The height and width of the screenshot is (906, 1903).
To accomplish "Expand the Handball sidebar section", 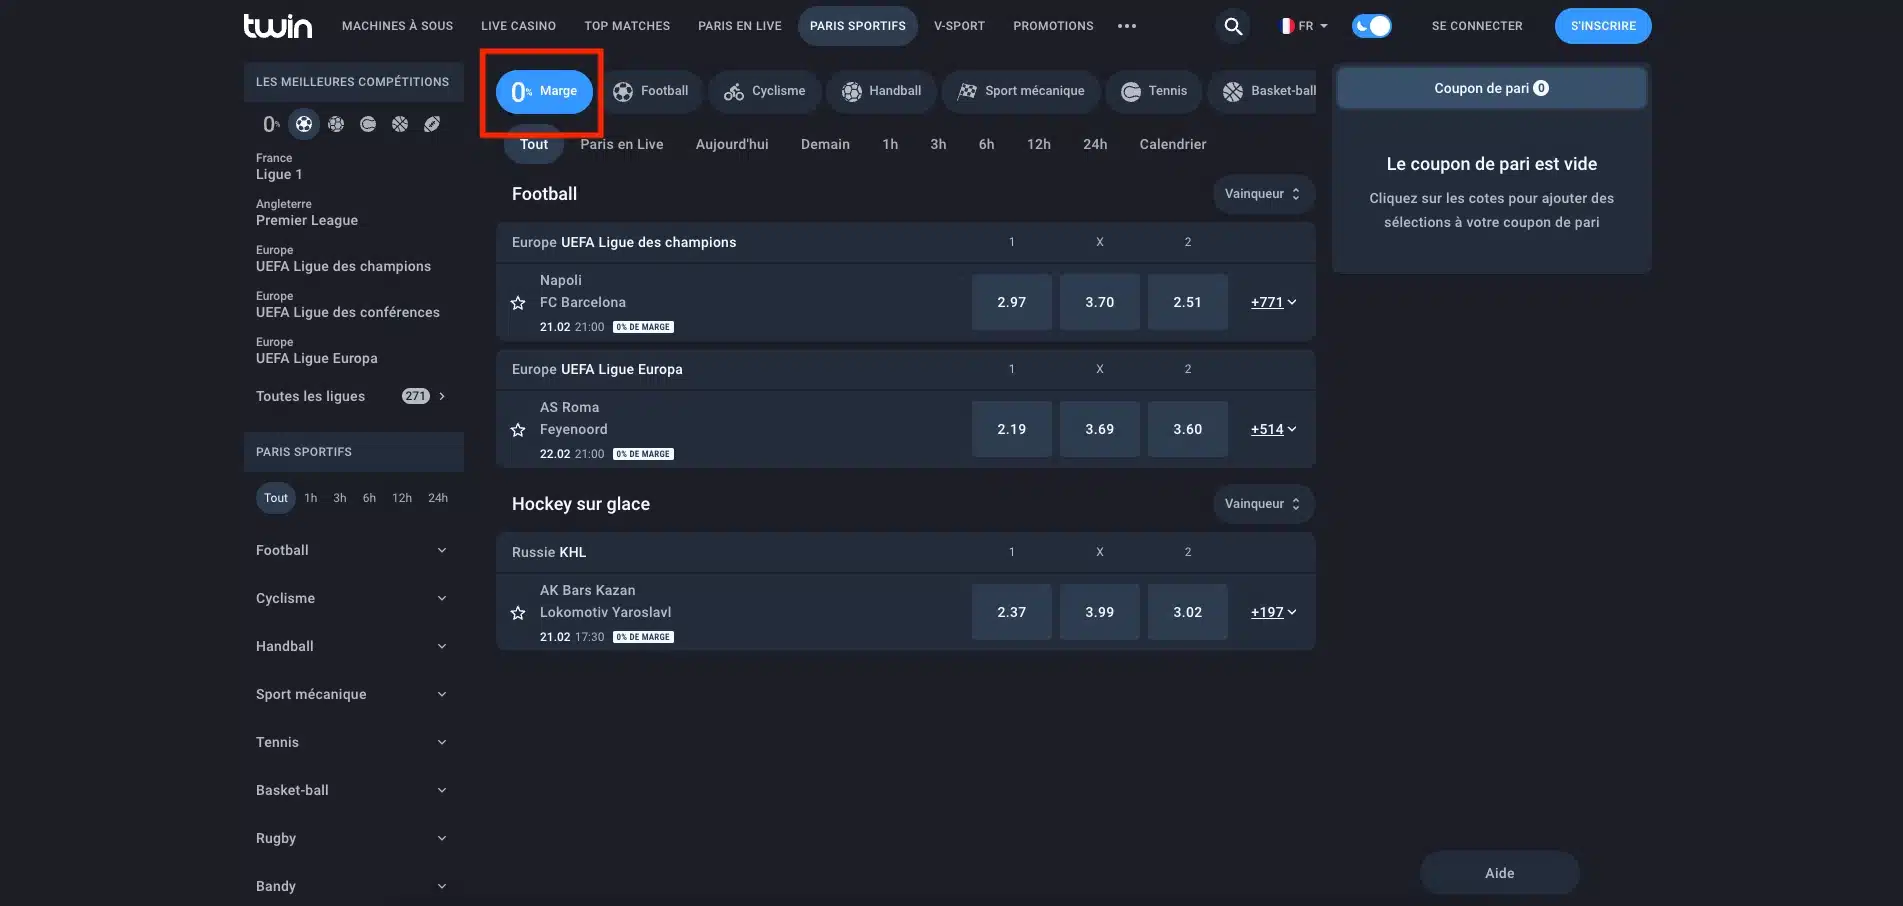I will click(351, 646).
